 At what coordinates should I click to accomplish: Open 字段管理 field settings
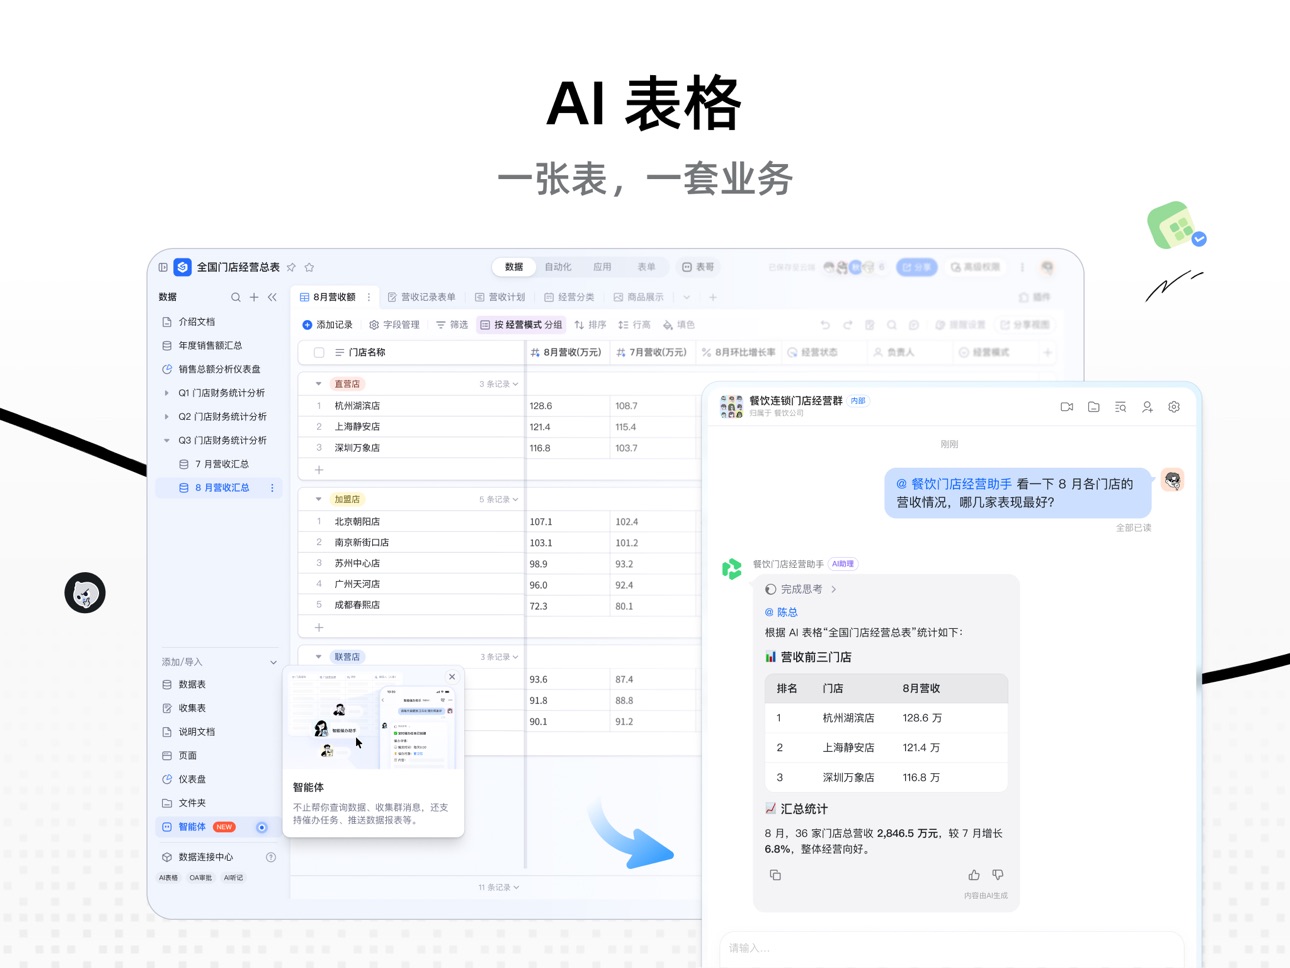[x=394, y=325]
